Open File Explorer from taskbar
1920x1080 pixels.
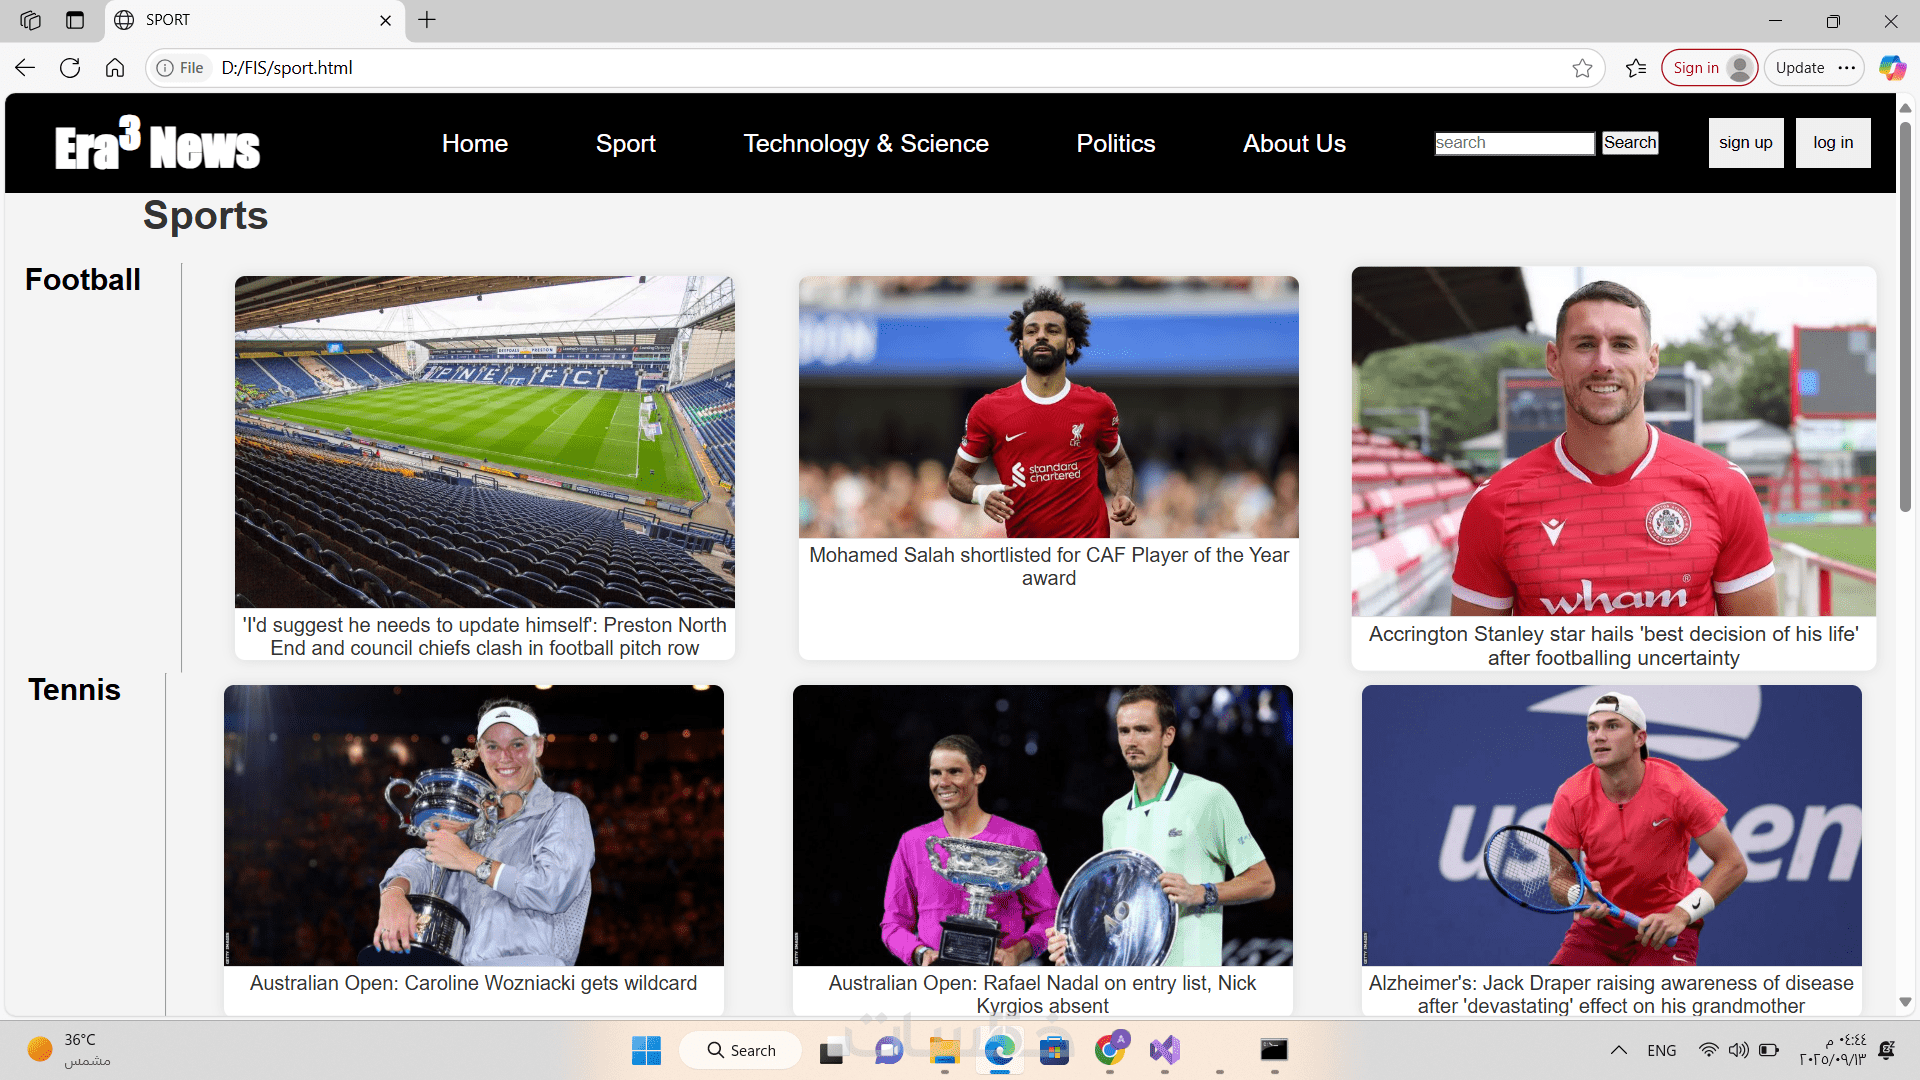click(x=944, y=1050)
